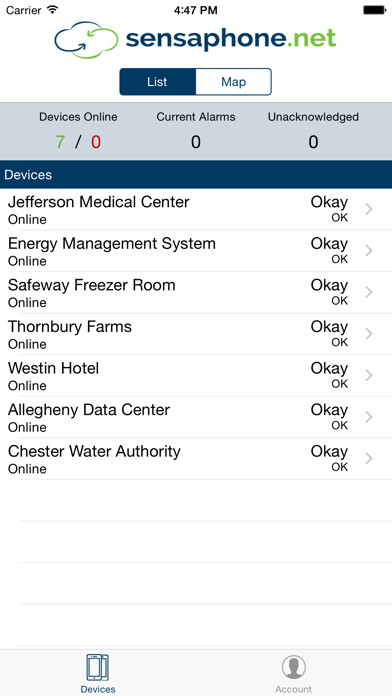The image size is (392, 696).
Task: Open the Devices tab icon
Action: click(x=98, y=667)
